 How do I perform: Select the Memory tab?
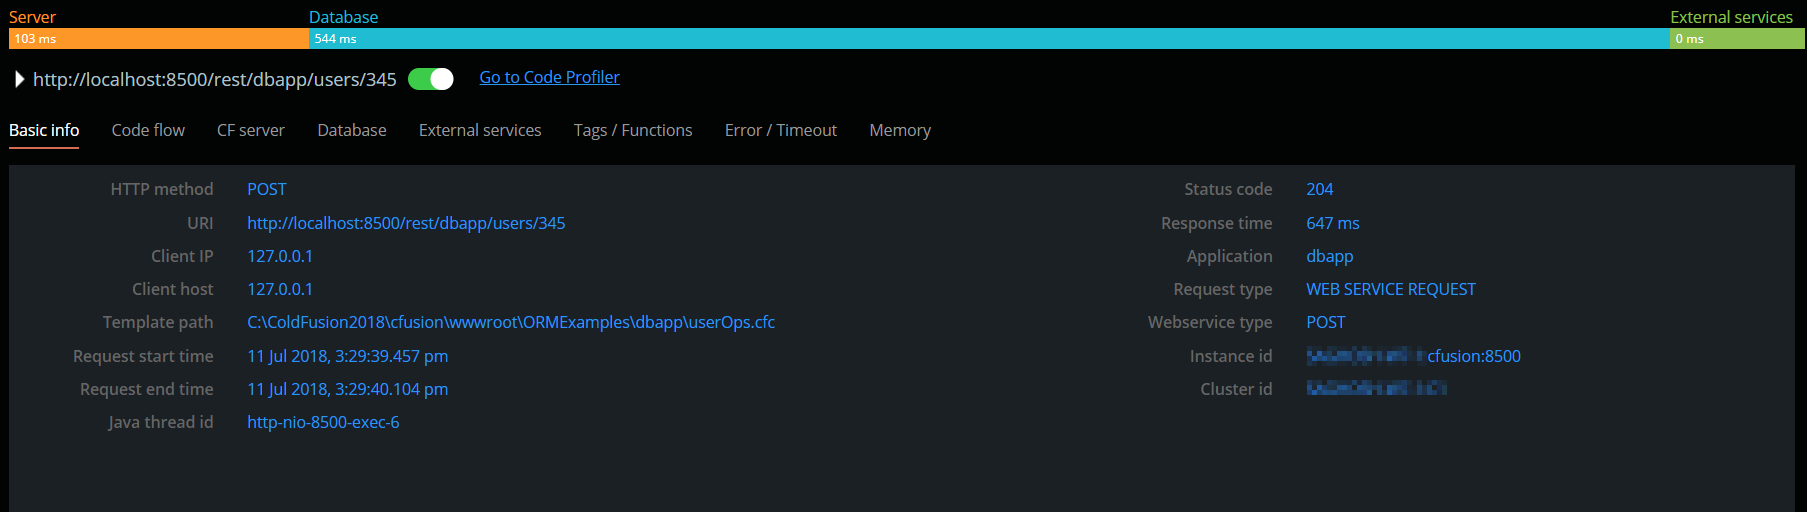pyautogui.click(x=900, y=130)
